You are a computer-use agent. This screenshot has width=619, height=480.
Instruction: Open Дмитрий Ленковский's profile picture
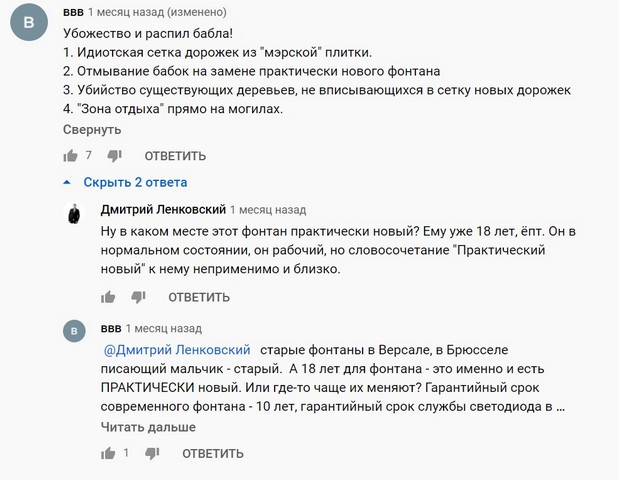coord(74,214)
